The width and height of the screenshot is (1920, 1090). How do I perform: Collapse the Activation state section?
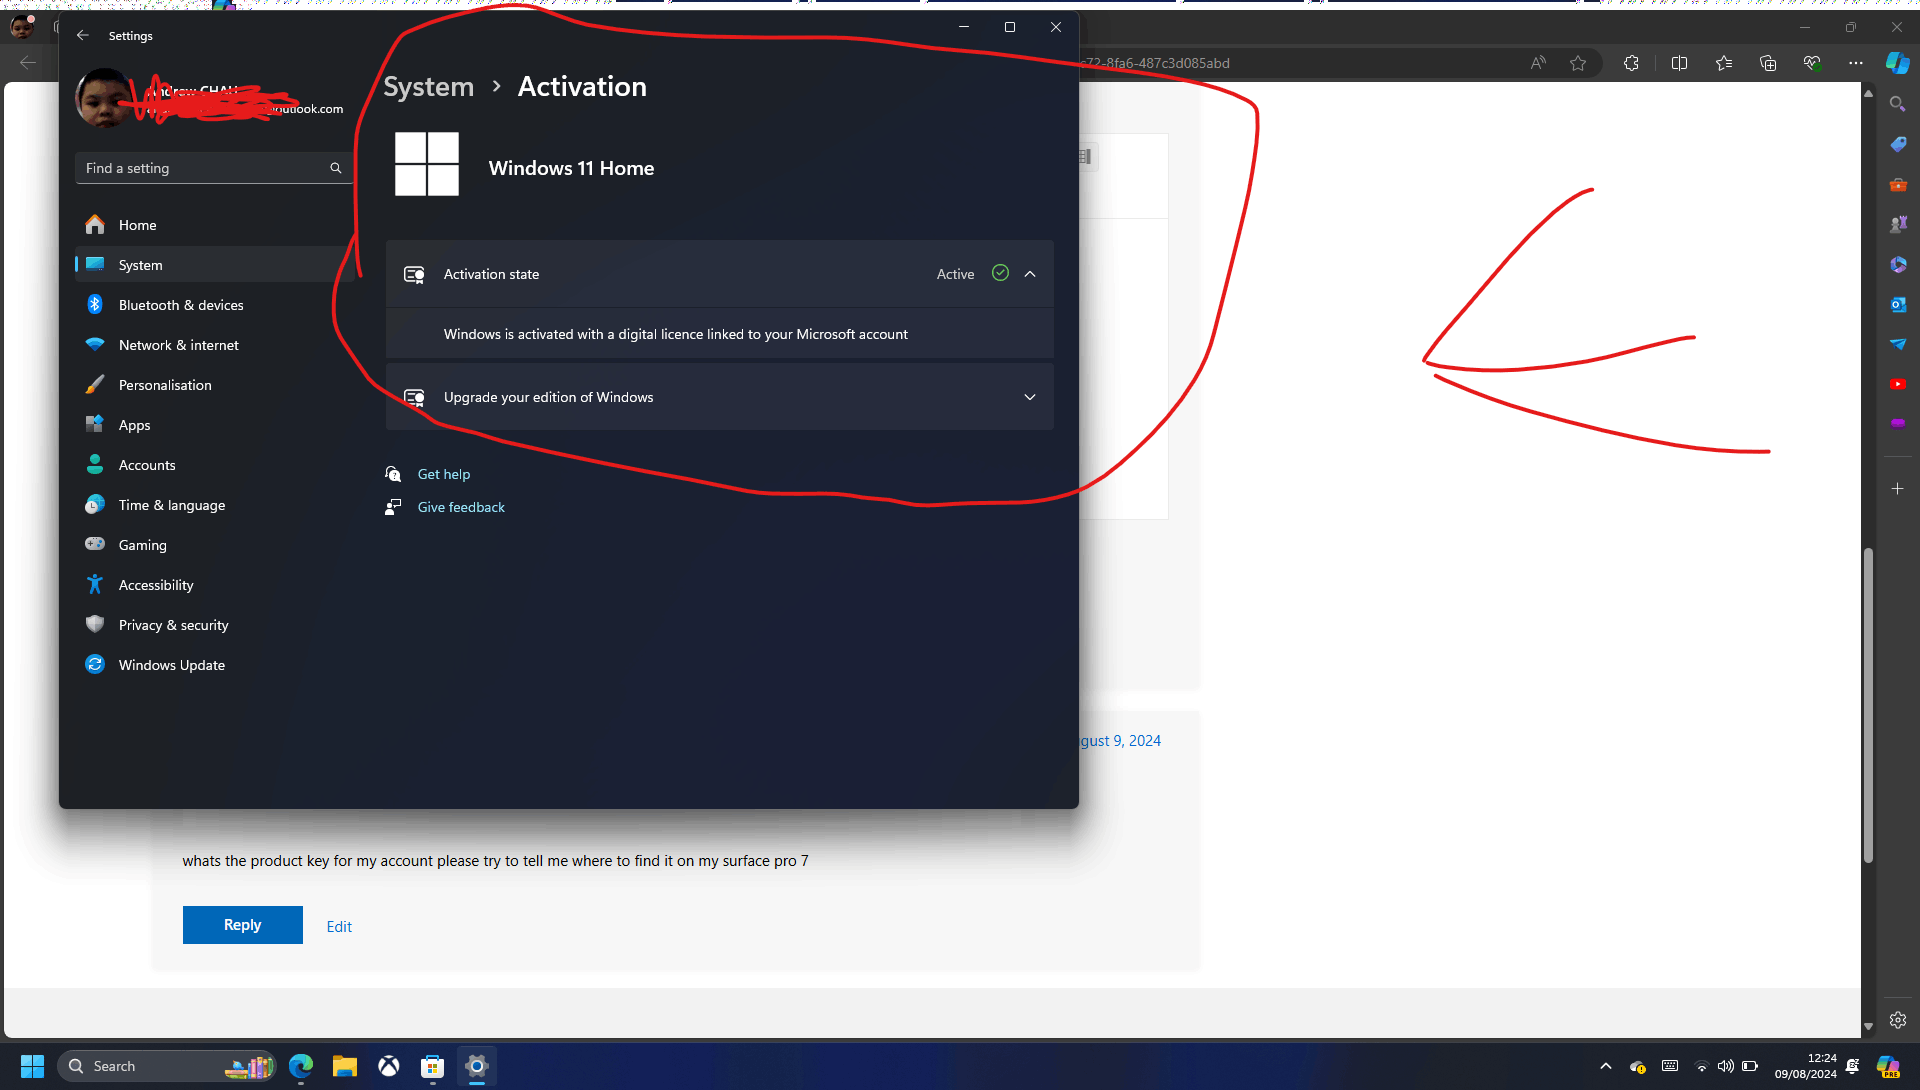1030,274
